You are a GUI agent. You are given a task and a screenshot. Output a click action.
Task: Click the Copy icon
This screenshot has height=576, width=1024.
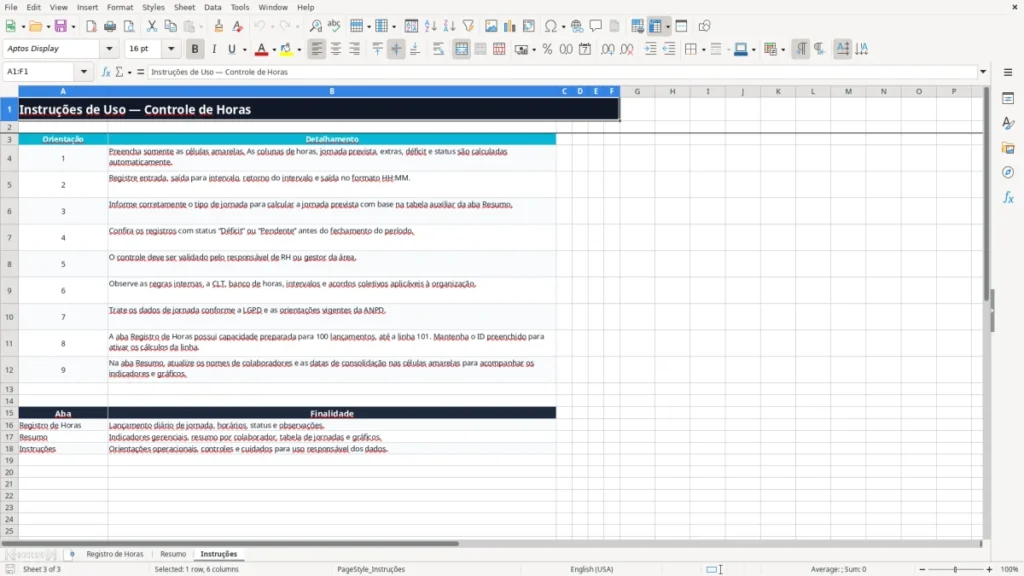pos(170,26)
